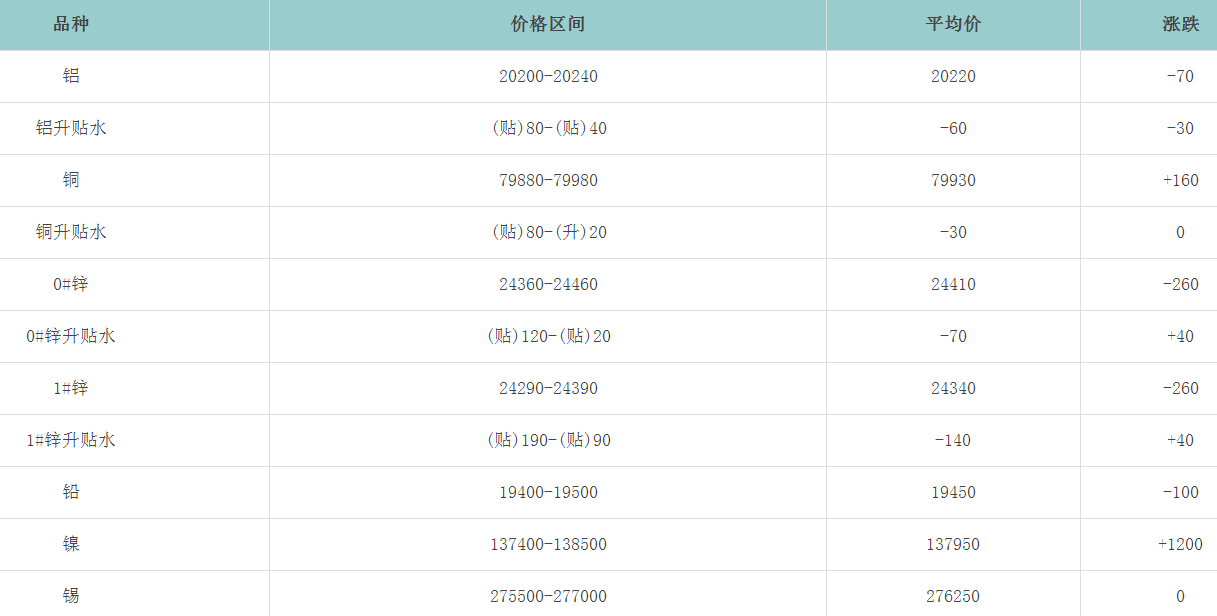Image resolution: width=1217 pixels, height=616 pixels.
Task: Click the 平均价 column header
Action: tap(953, 24)
